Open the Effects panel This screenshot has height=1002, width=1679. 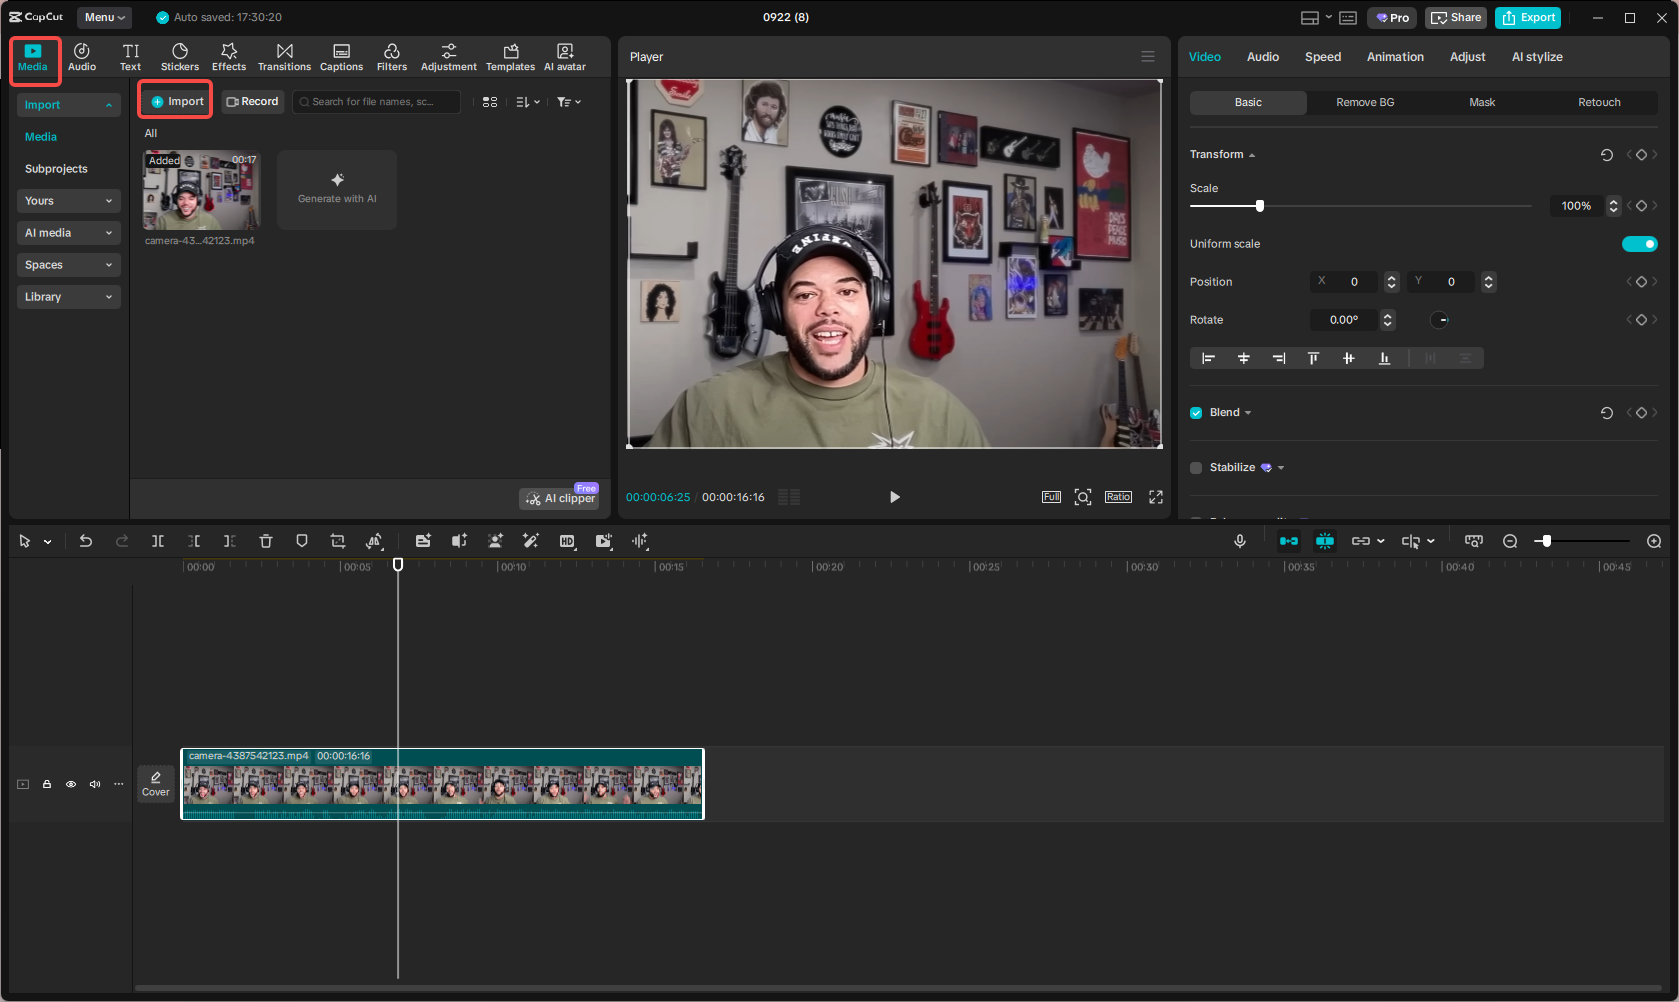[x=229, y=57]
